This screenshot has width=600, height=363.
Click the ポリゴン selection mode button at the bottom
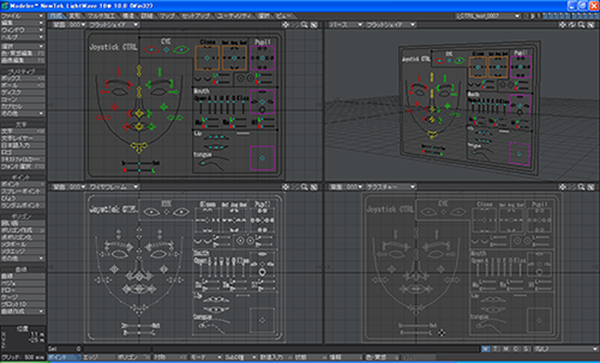point(133,357)
